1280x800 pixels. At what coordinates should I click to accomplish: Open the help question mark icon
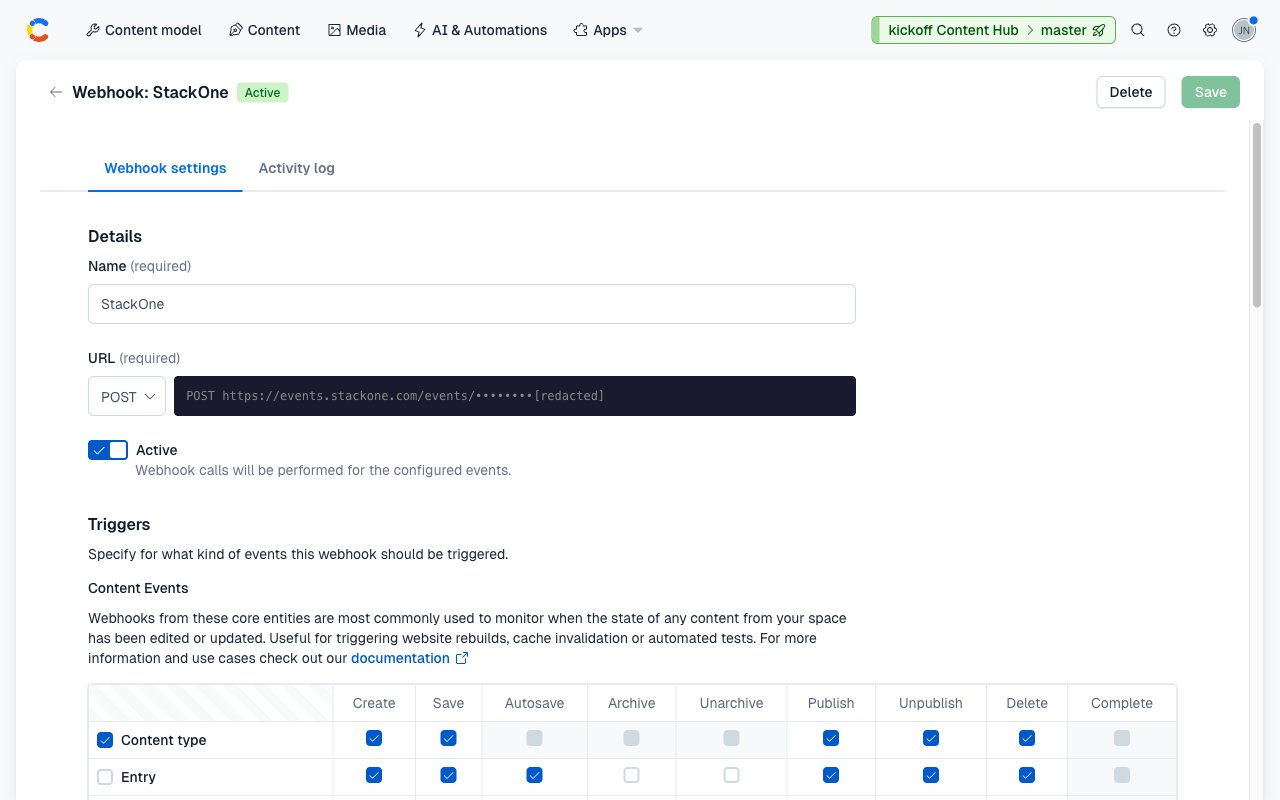1174,30
